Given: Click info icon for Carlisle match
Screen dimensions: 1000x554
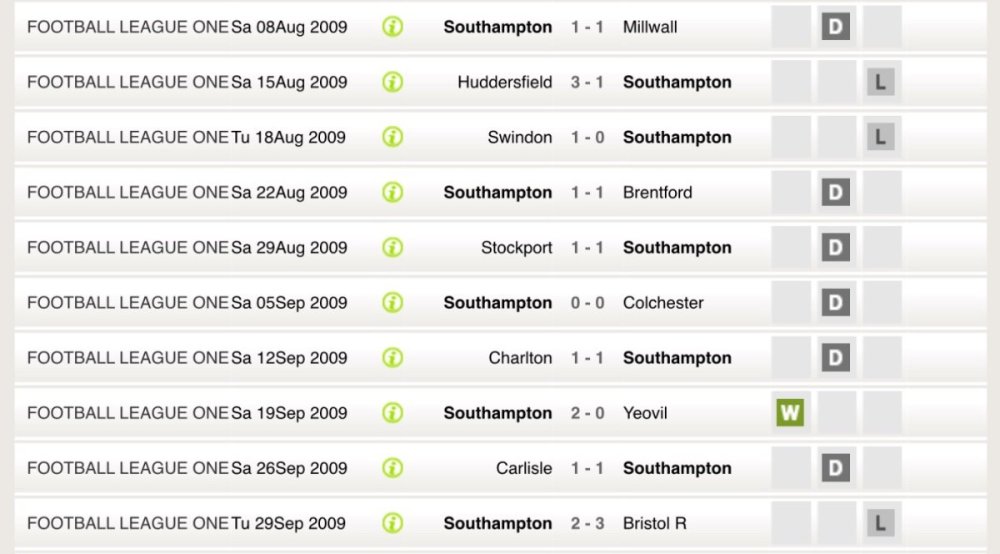Looking at the screenshot, I should 393,467.
